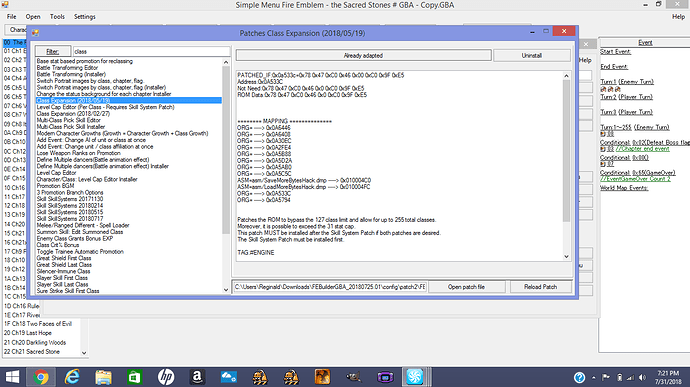Open the Tools menu
Viewport: 690px width, 387px height.
coord(57,17)
